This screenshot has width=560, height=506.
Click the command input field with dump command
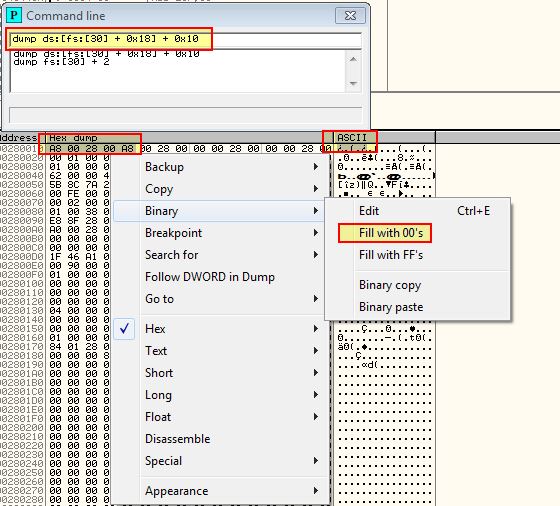185,39
